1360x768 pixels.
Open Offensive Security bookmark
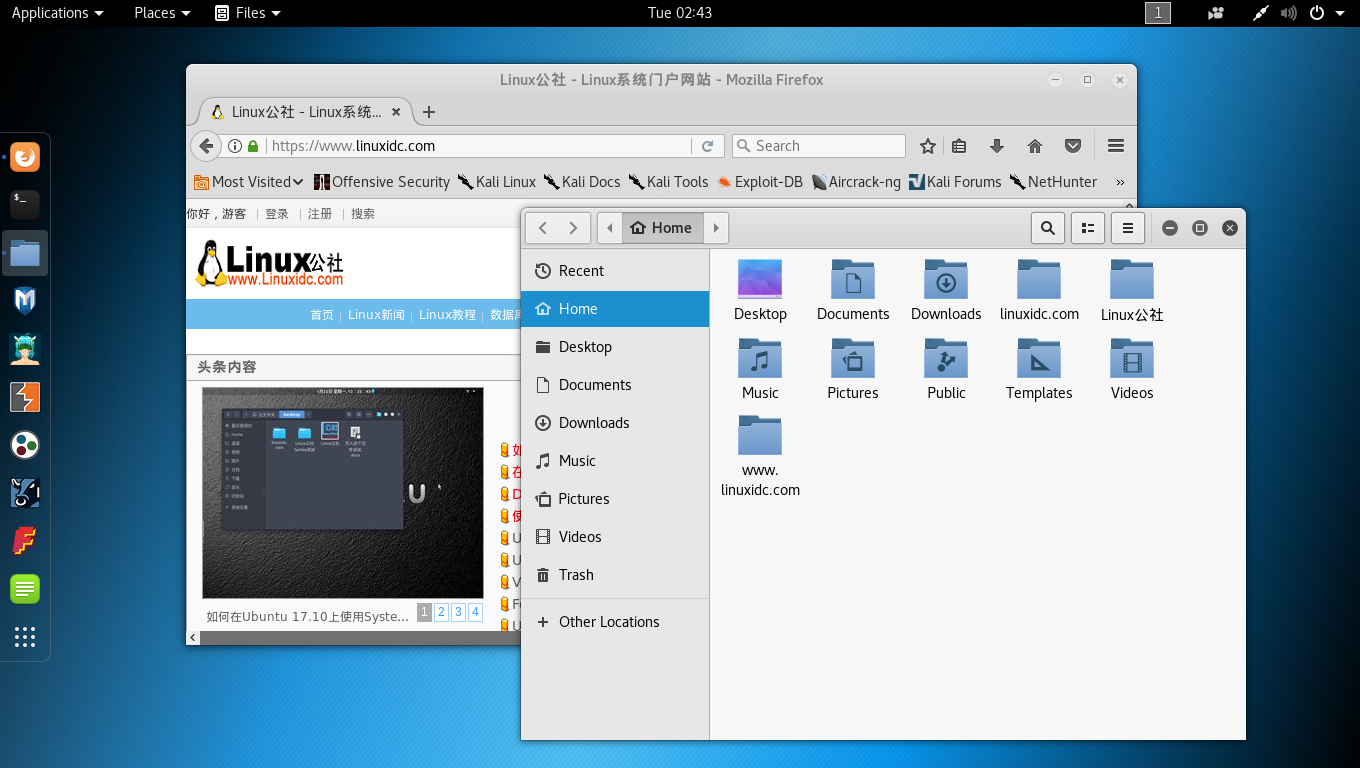tap(381, 182)
